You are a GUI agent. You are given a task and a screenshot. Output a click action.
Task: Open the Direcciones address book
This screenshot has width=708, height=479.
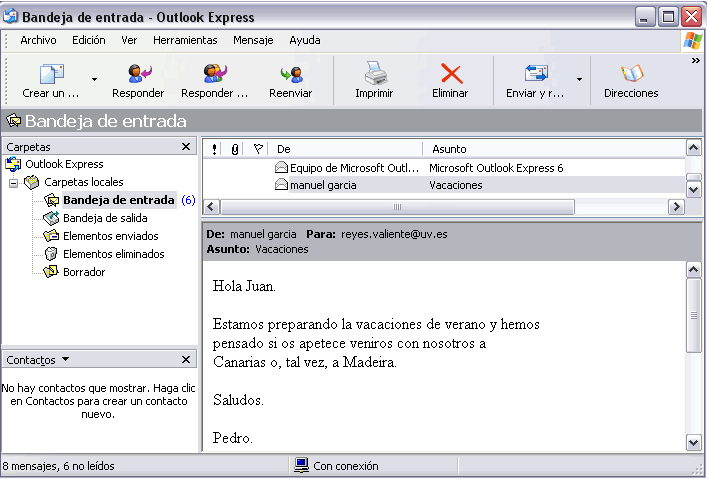[x=631, y=81]
